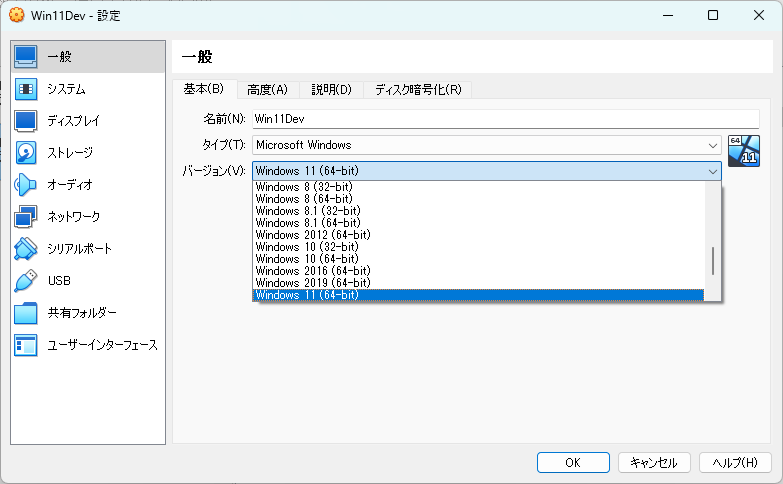The width and height of the screenshot is (783, 484).
Task: Click the Windows 11 64-bit OS badge icon
Action: point(744,151)
